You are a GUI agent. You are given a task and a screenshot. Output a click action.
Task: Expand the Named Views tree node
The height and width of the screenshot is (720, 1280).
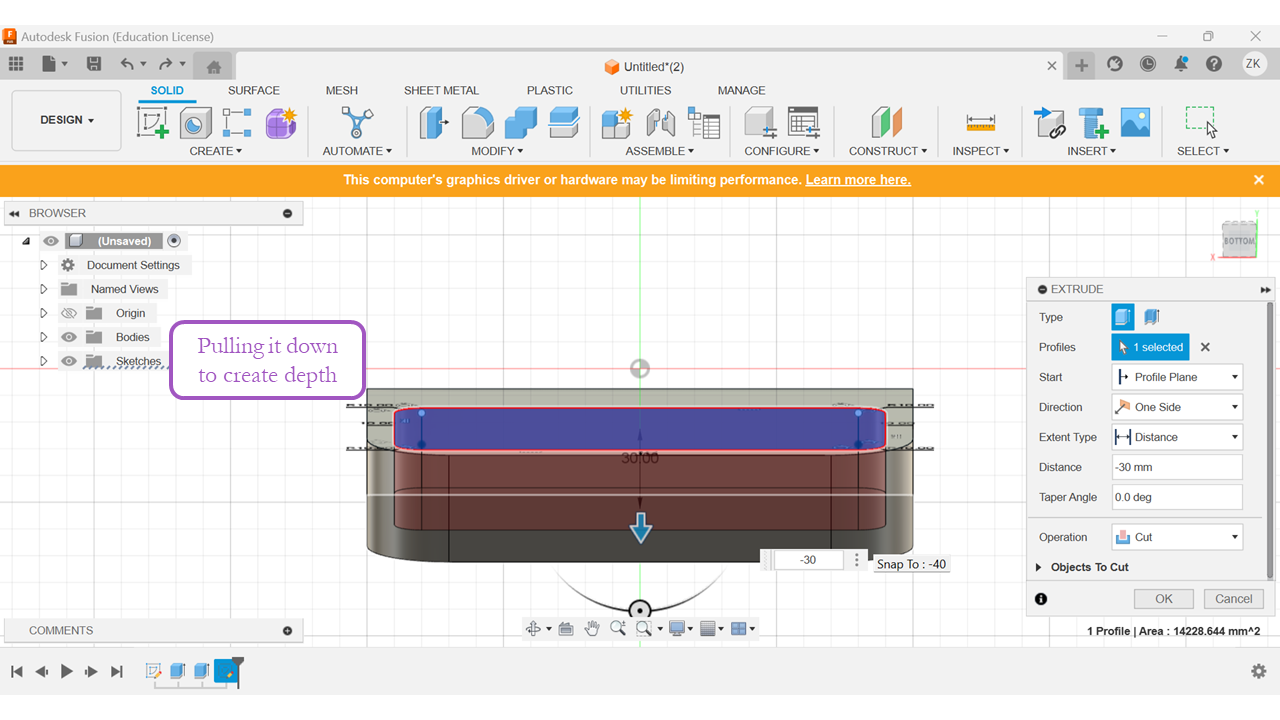tap(43, 289)
